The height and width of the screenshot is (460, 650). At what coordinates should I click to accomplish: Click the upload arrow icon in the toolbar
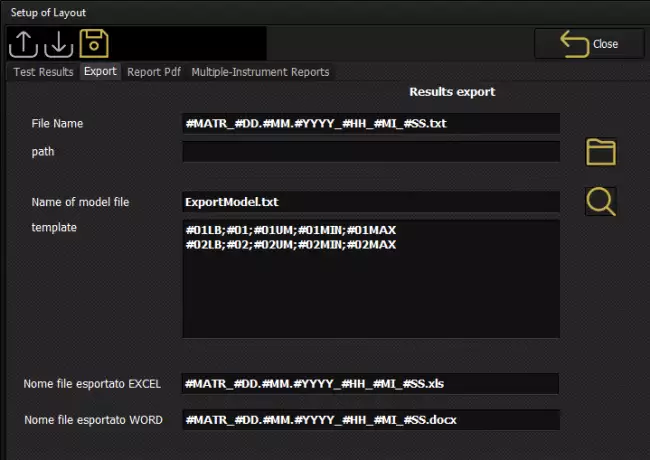click(23, 44)
